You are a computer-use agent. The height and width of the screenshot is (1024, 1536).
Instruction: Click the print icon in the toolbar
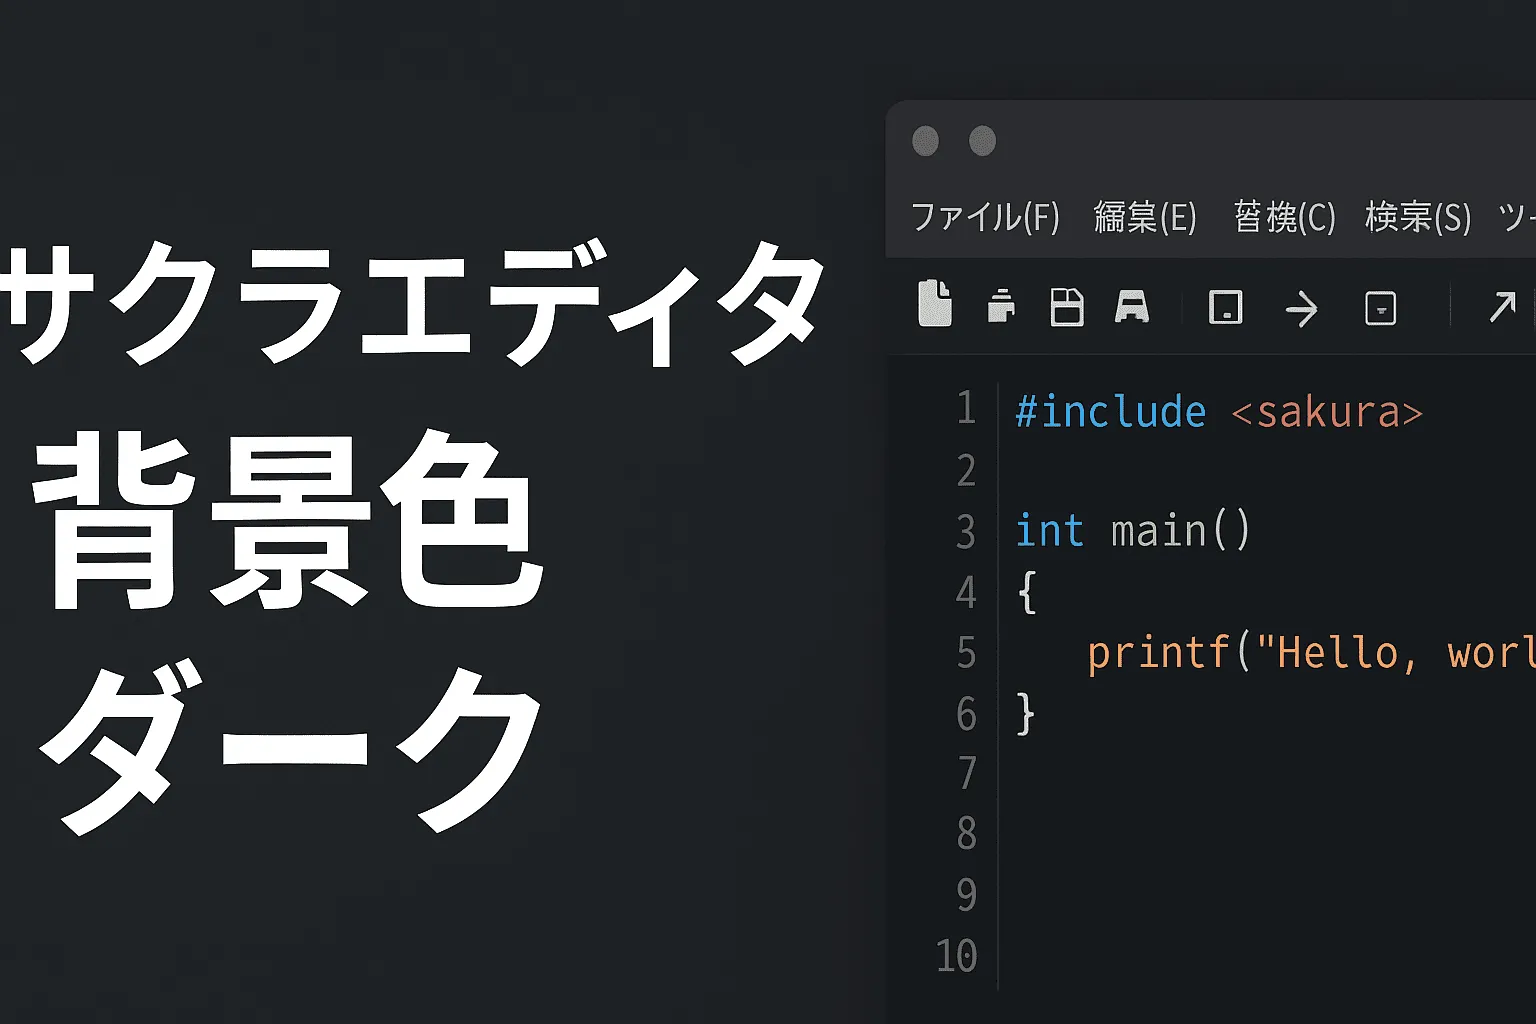[1001, 306]
